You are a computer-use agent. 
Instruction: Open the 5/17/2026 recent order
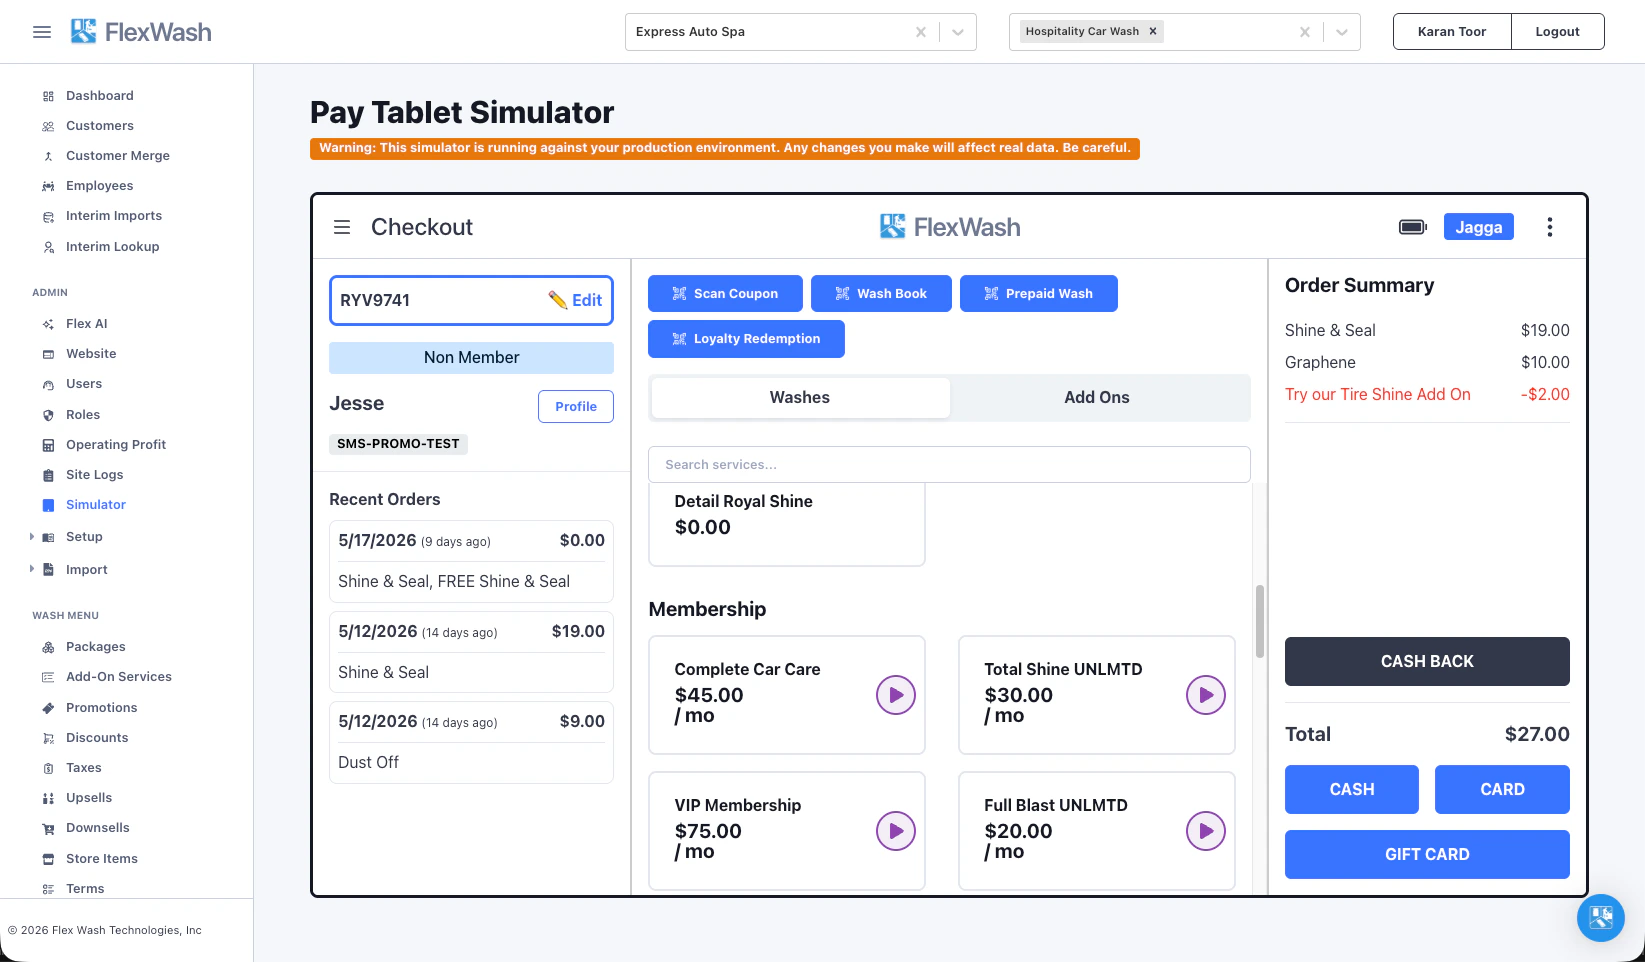[471, 561]
